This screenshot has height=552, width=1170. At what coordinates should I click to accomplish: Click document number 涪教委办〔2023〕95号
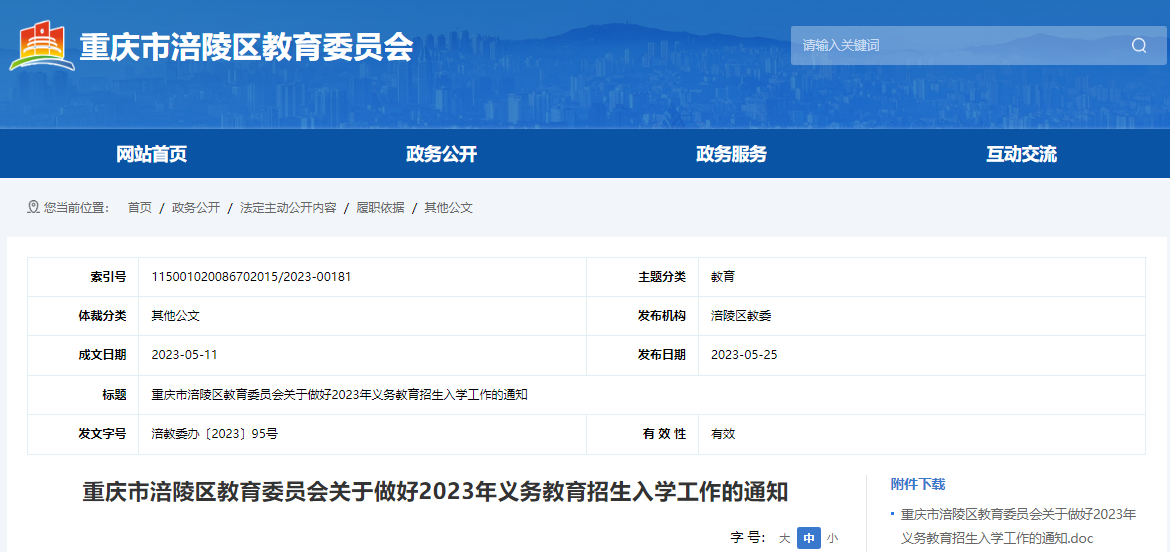215,433
